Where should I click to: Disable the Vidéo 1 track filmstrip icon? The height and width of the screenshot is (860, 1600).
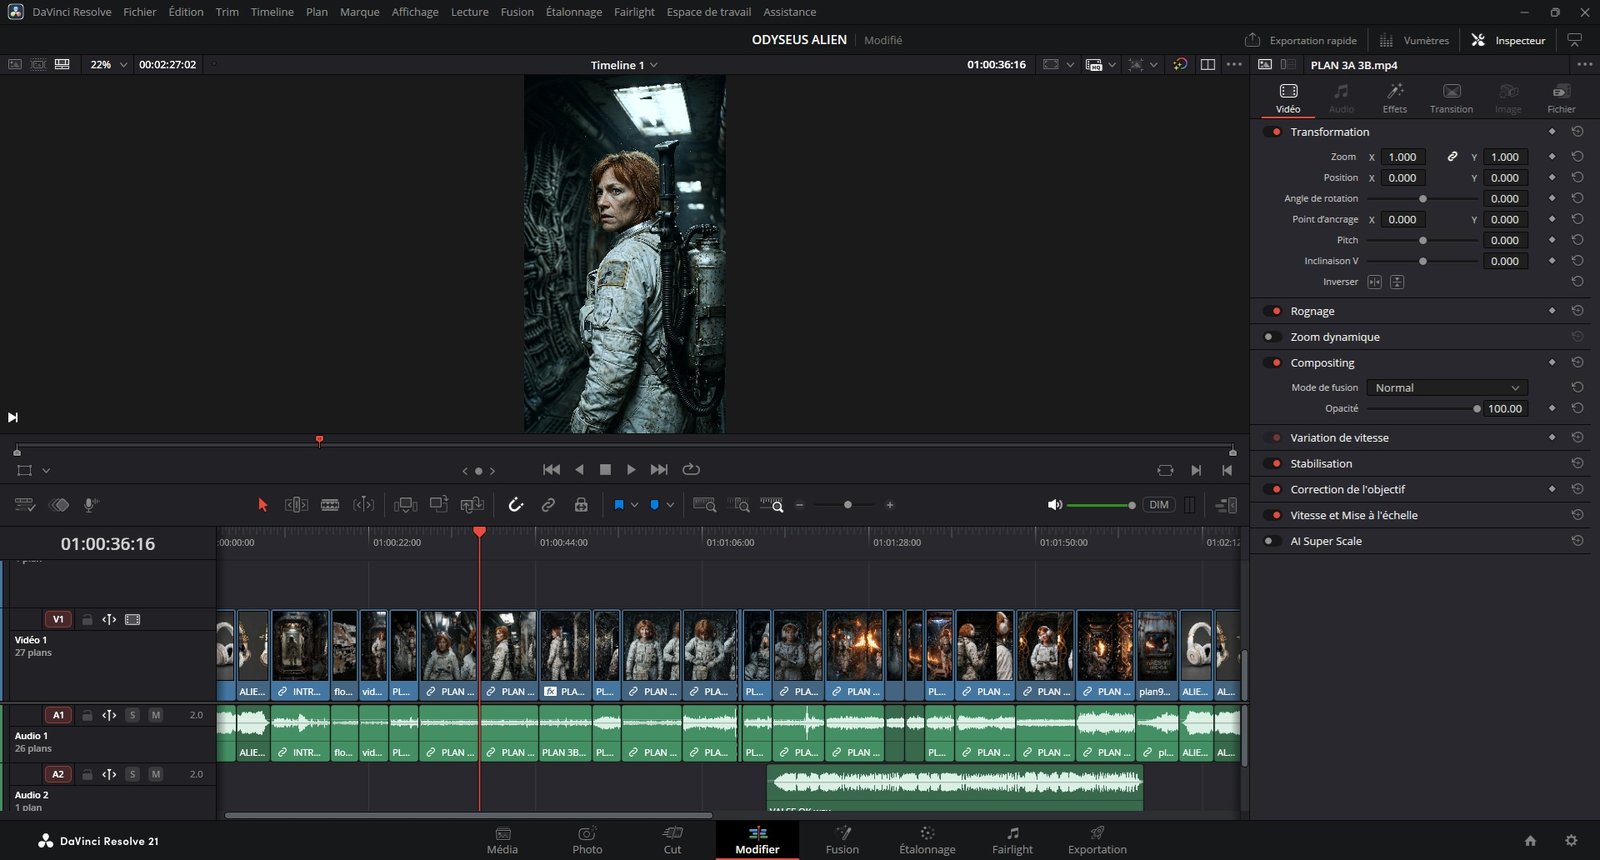(x=133, y=620)
